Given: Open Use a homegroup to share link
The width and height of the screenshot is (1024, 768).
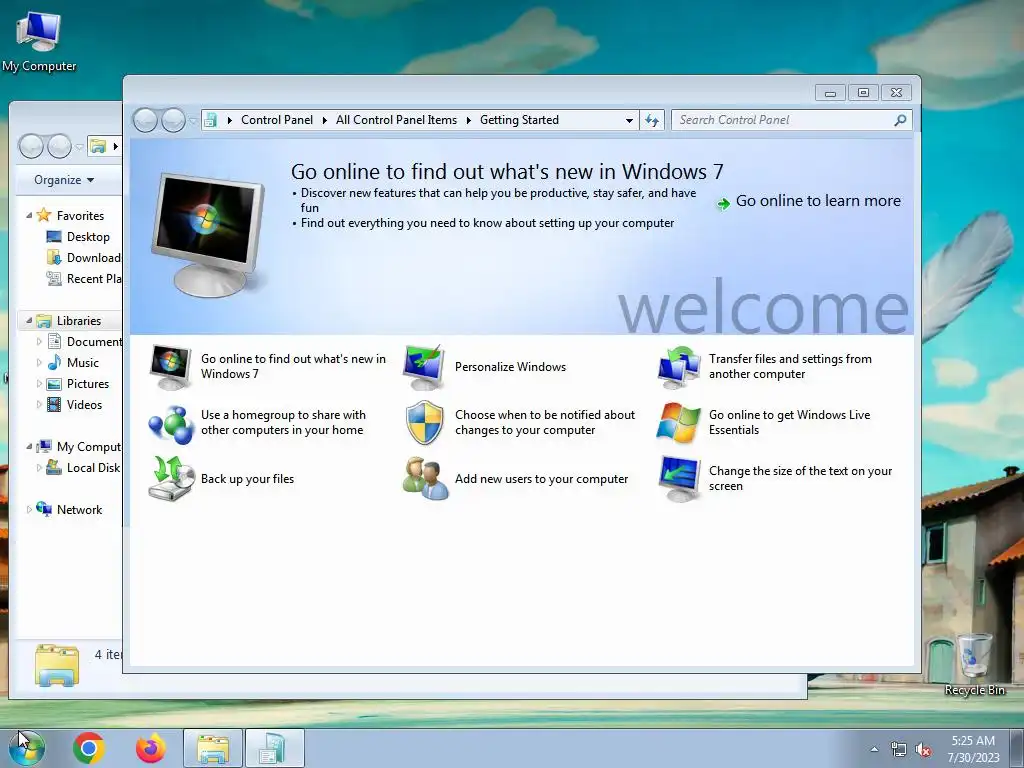Looking at the screenshot, I should point(283,423).
